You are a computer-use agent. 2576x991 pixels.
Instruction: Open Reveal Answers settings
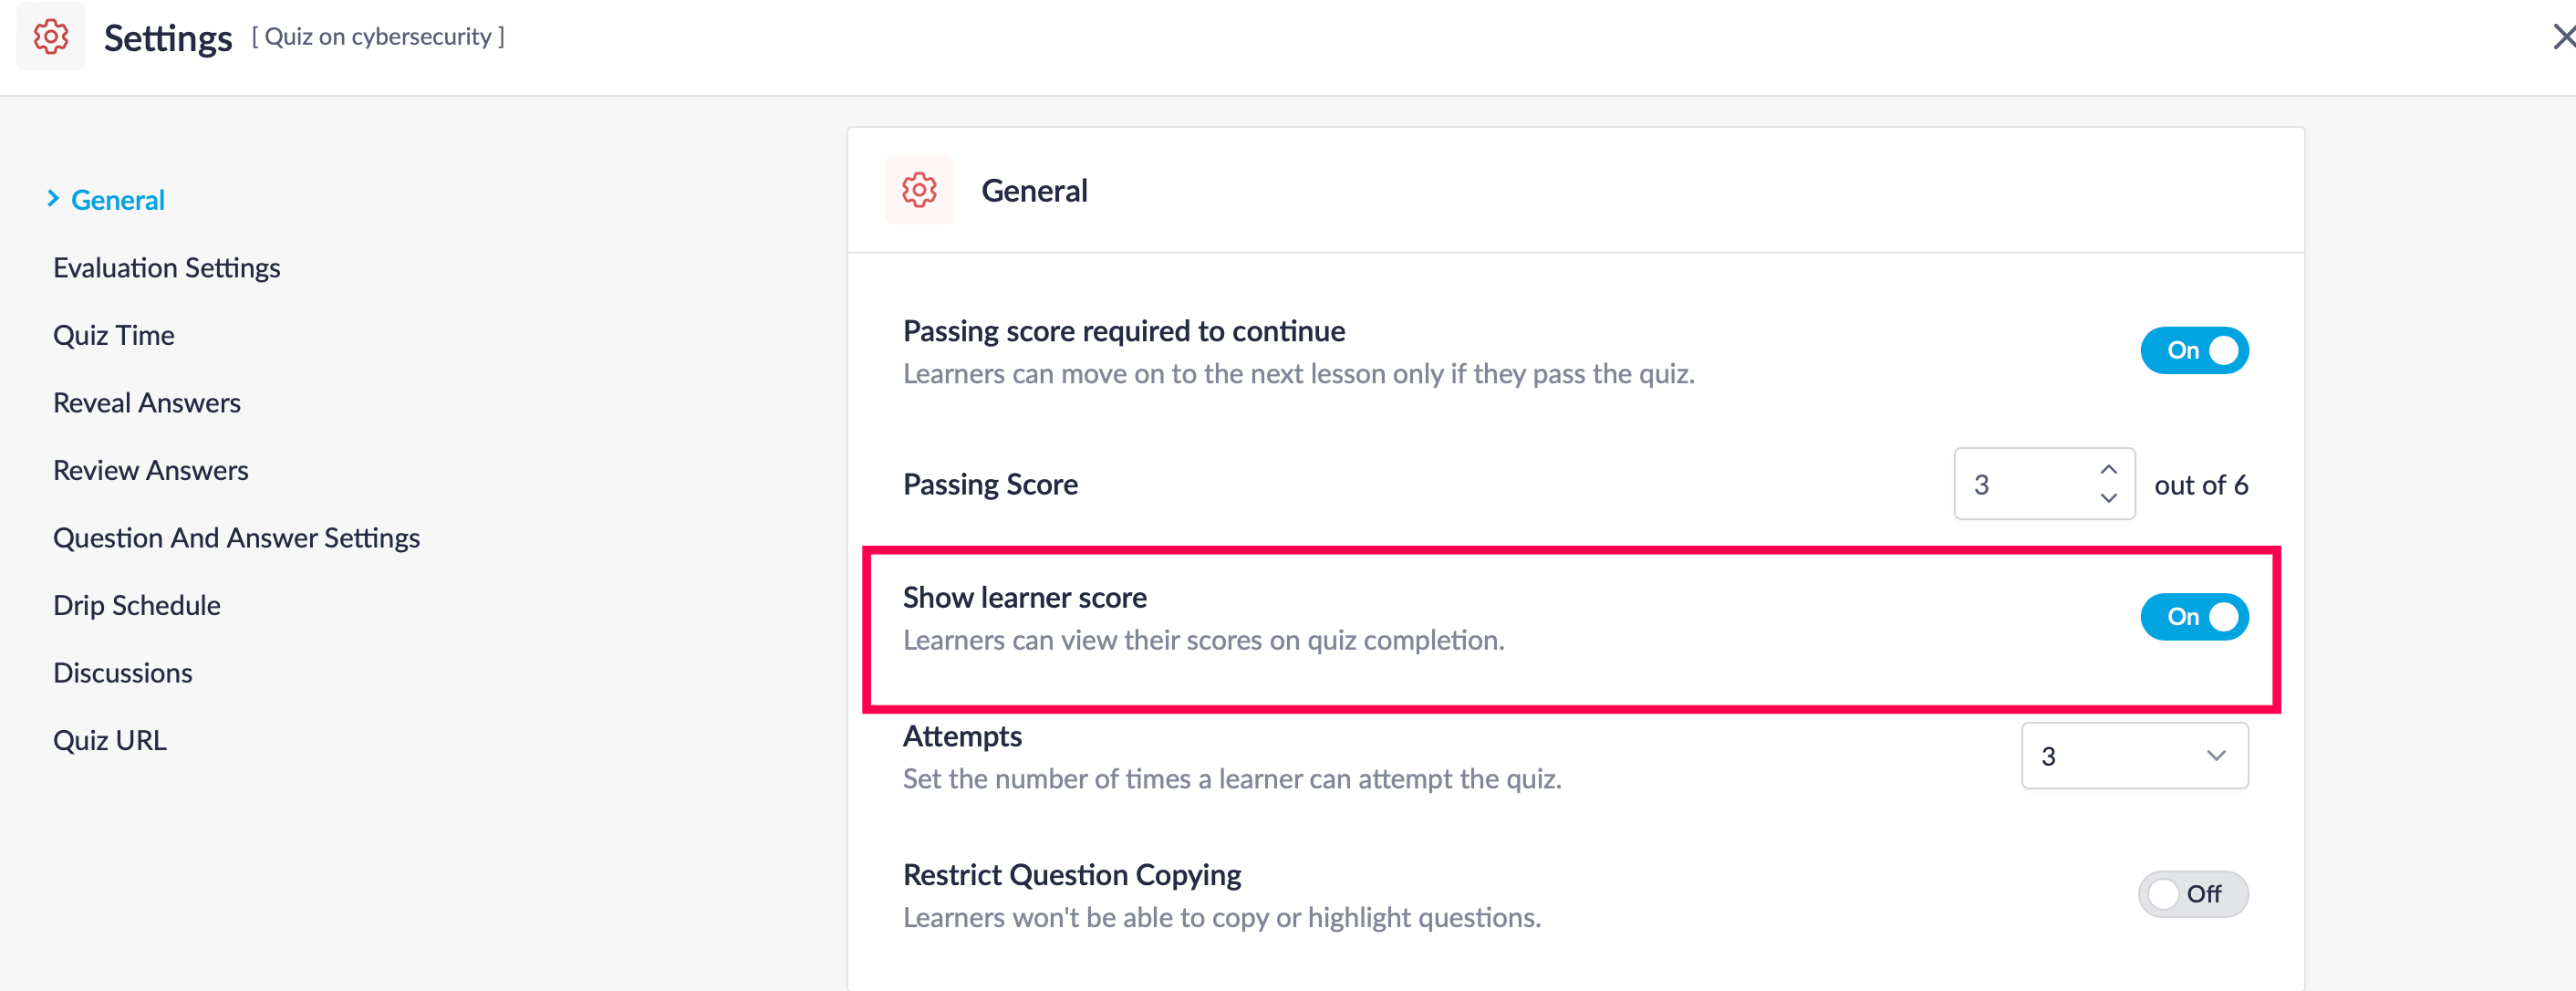tap(147, 403)
